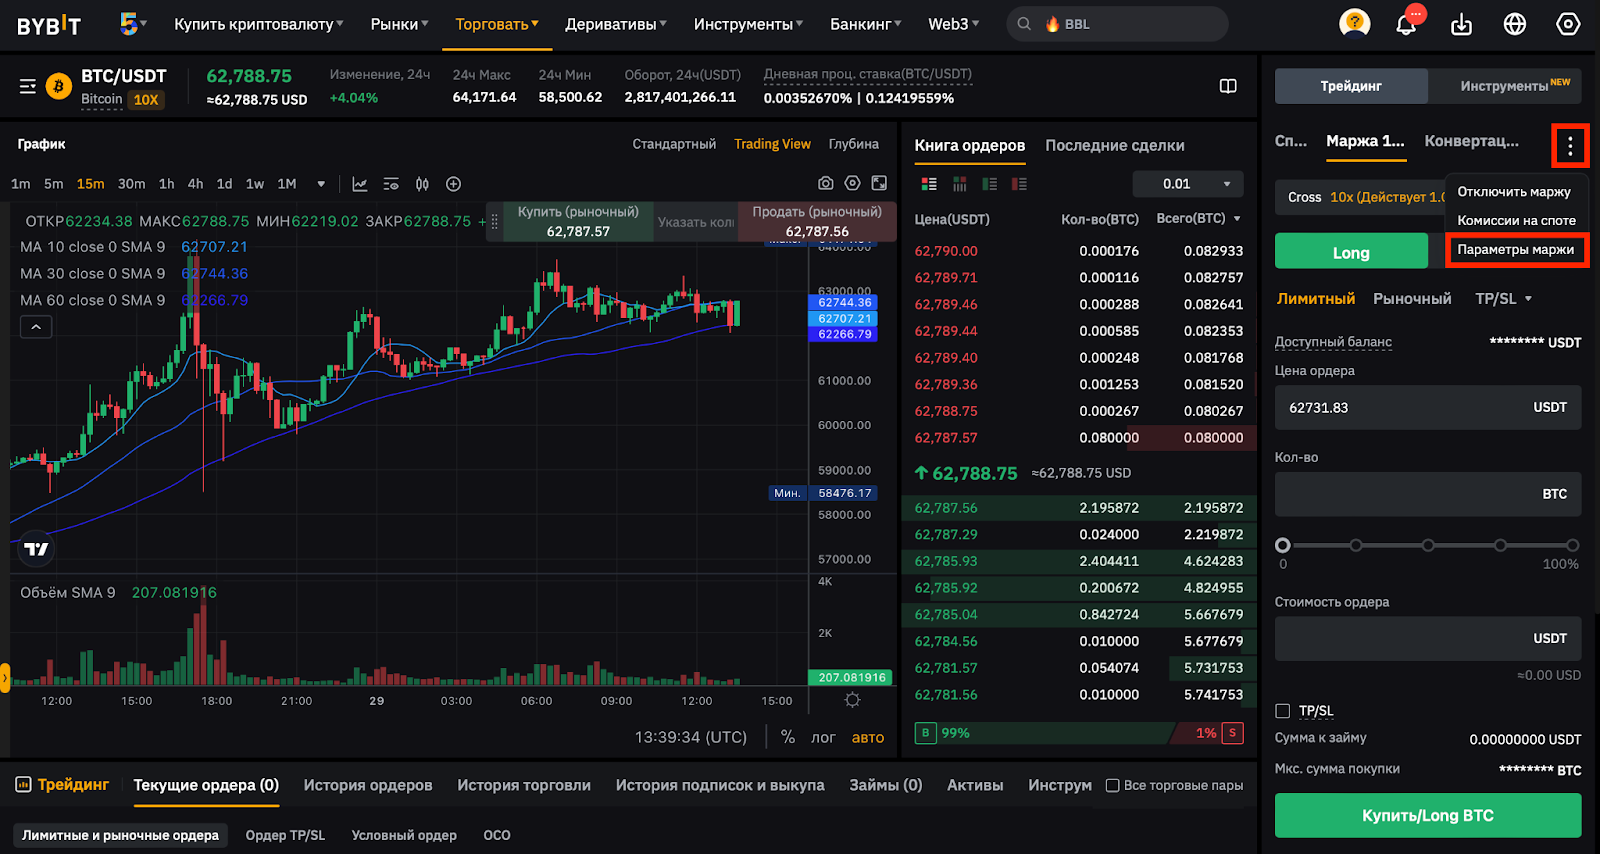
Task: Click the order amount slider zero handle
Action: [1283, 545]
